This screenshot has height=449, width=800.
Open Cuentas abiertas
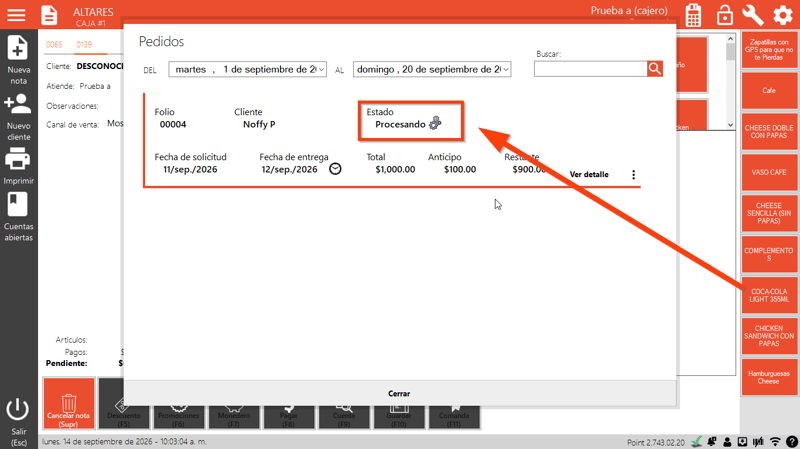coord(18,217)
